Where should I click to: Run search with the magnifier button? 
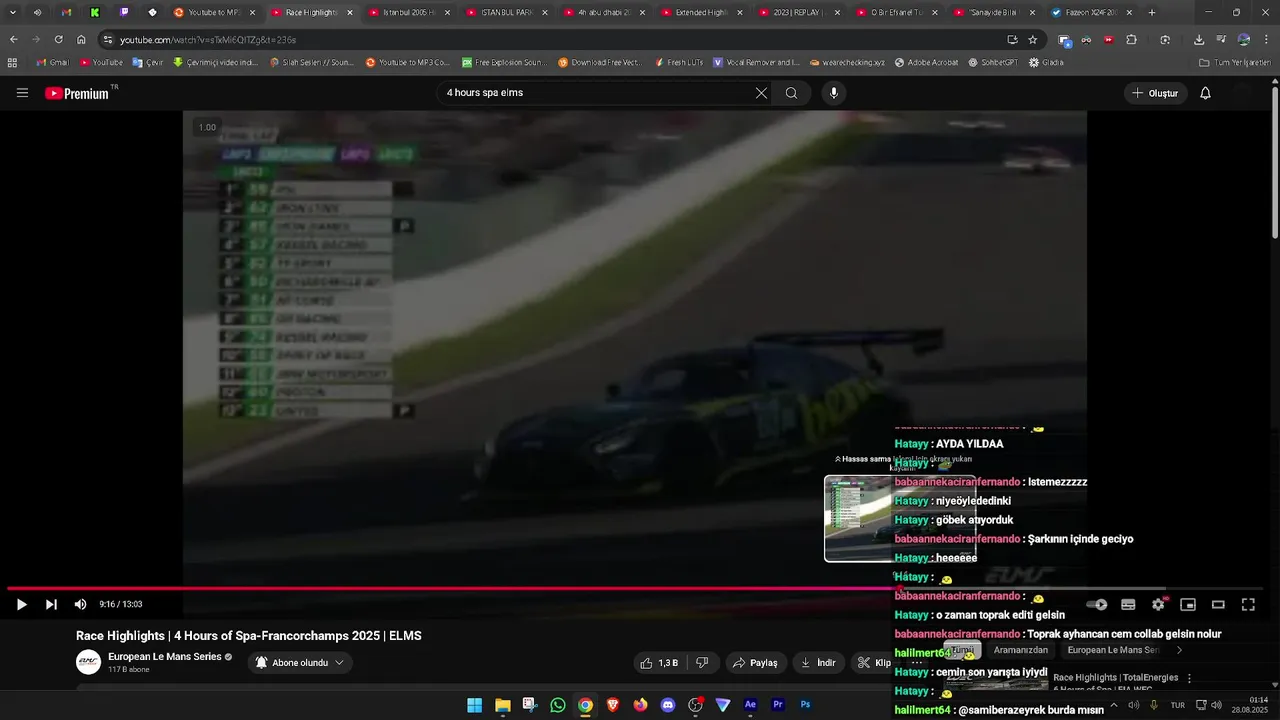pos(791,93)
